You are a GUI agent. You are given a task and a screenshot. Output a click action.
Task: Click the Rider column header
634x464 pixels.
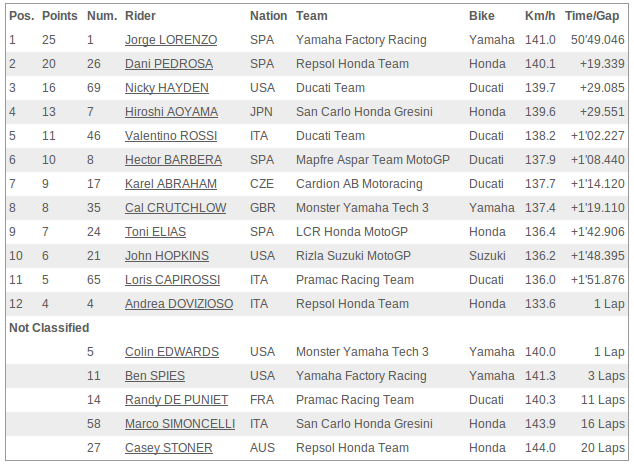[x=140, y=16]
